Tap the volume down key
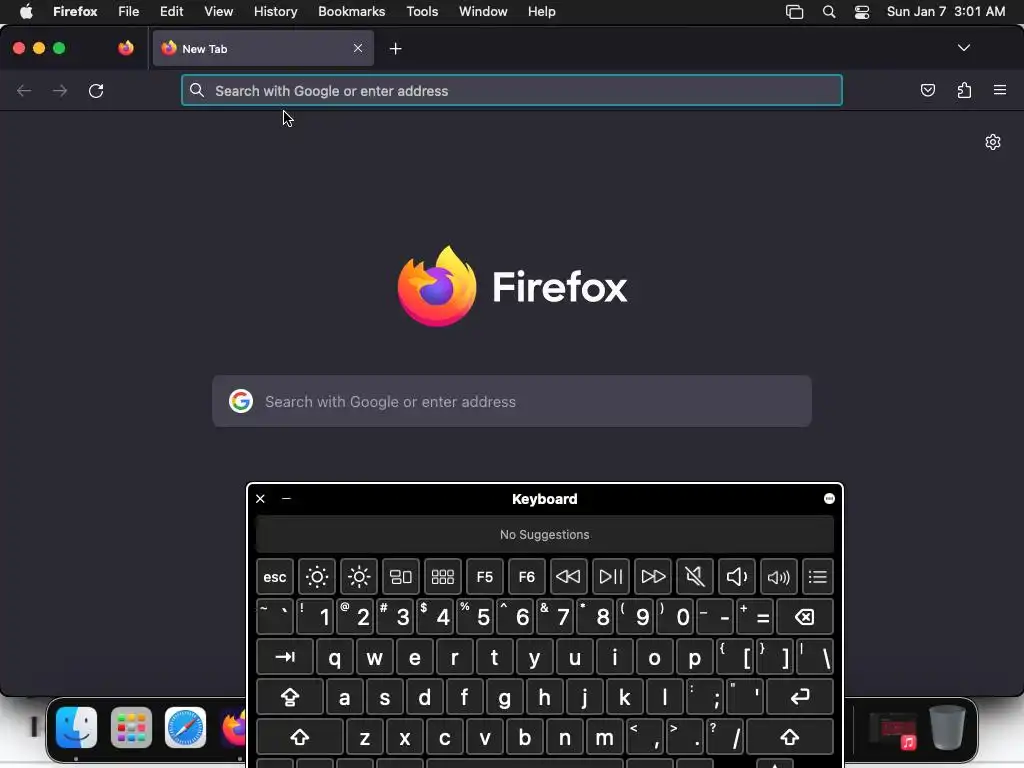Screen dimensions: 1024x768 737,577
